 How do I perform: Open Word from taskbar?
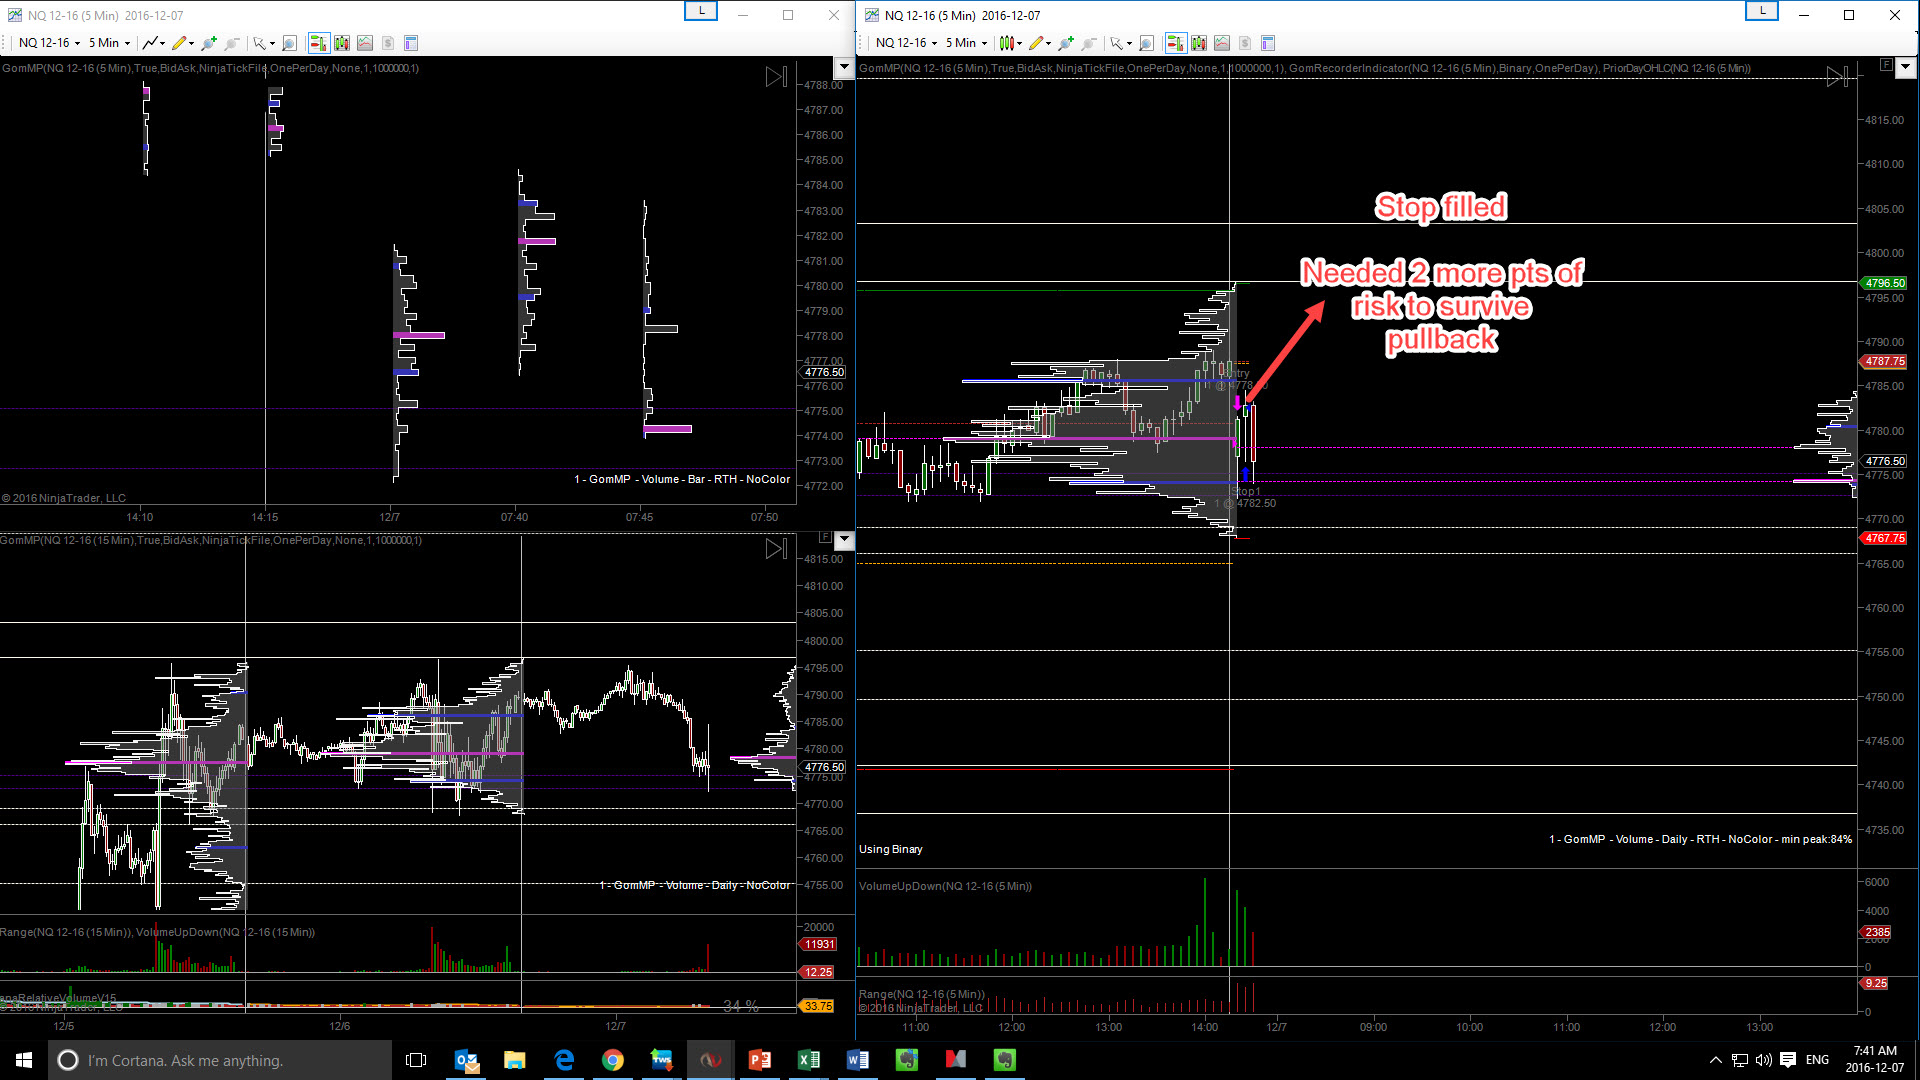[858, 1060]
